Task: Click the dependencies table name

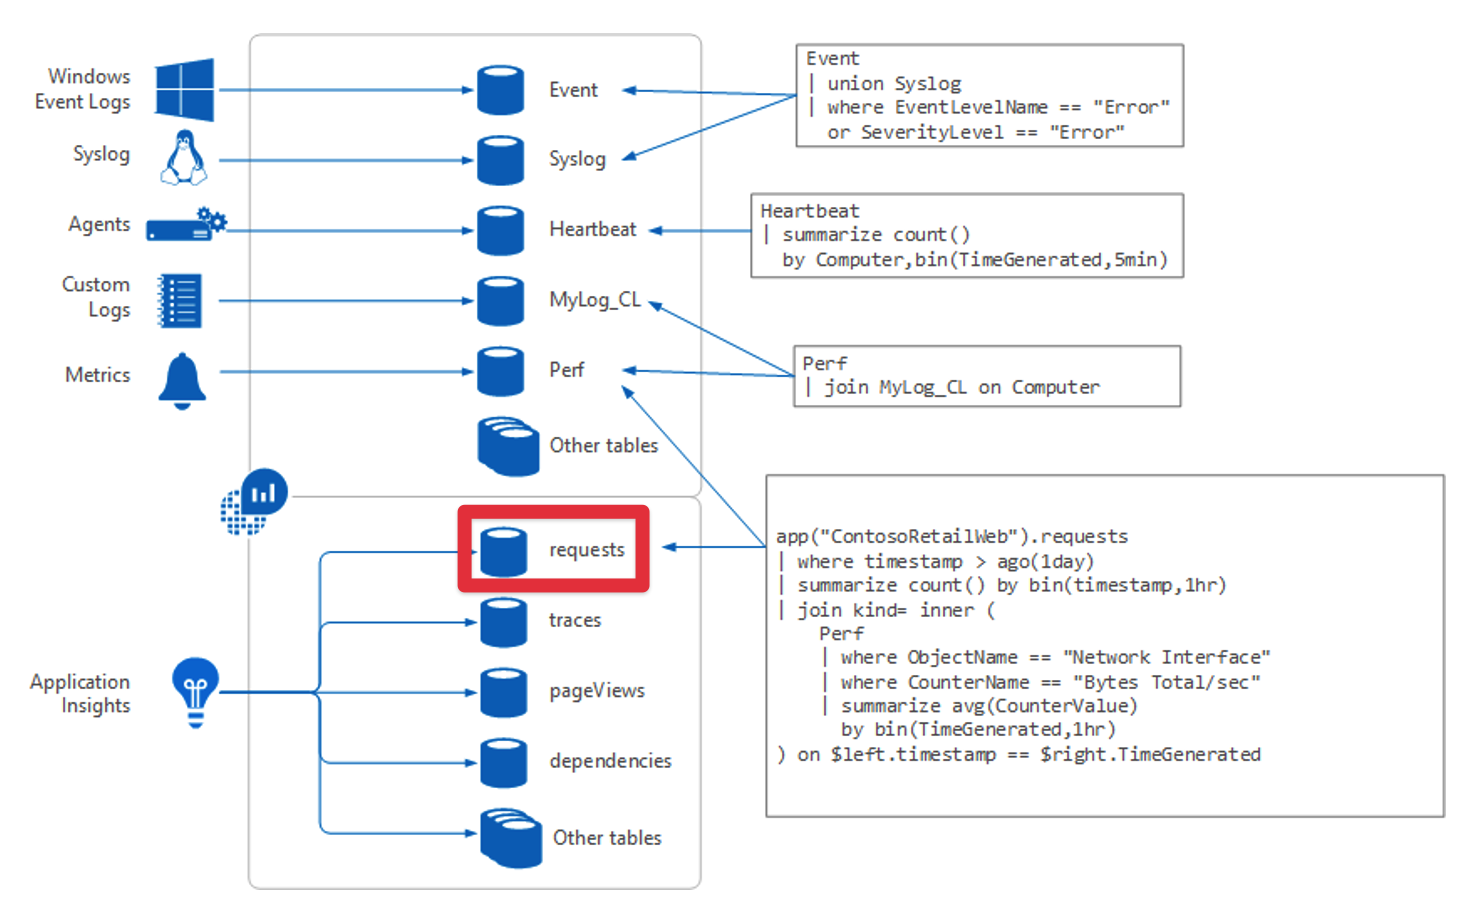Action: point(610,761)
